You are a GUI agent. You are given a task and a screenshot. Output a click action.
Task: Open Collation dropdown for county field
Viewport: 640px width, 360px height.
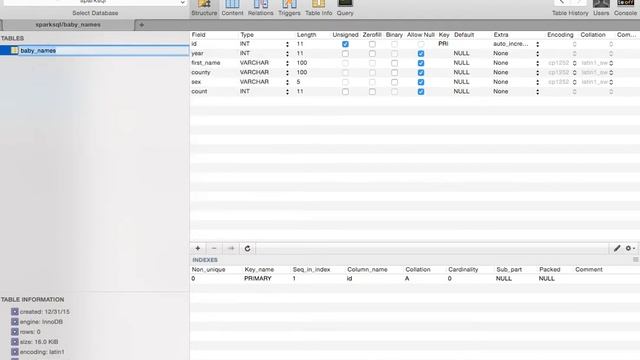[611, 73]
